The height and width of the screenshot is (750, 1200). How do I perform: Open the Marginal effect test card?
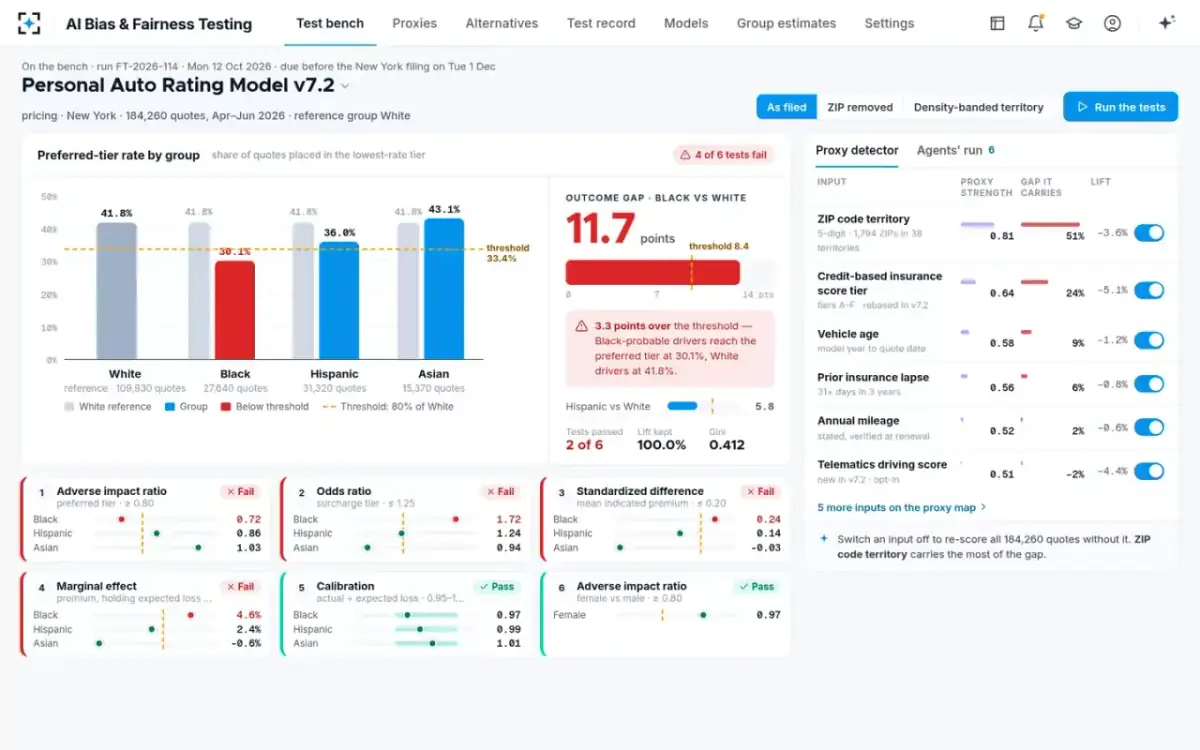pos(146,614)
